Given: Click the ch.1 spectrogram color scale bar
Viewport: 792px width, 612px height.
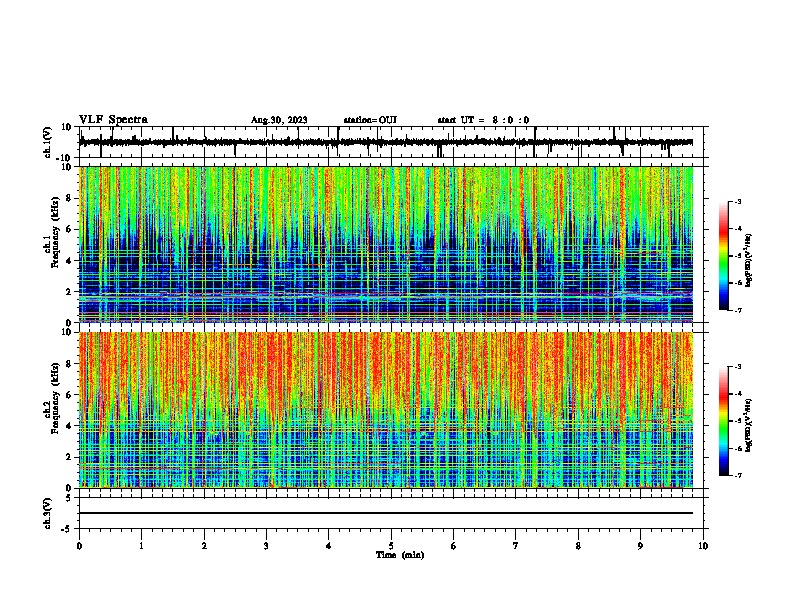Looking at the screenshot, I should (x=723, y=256).
